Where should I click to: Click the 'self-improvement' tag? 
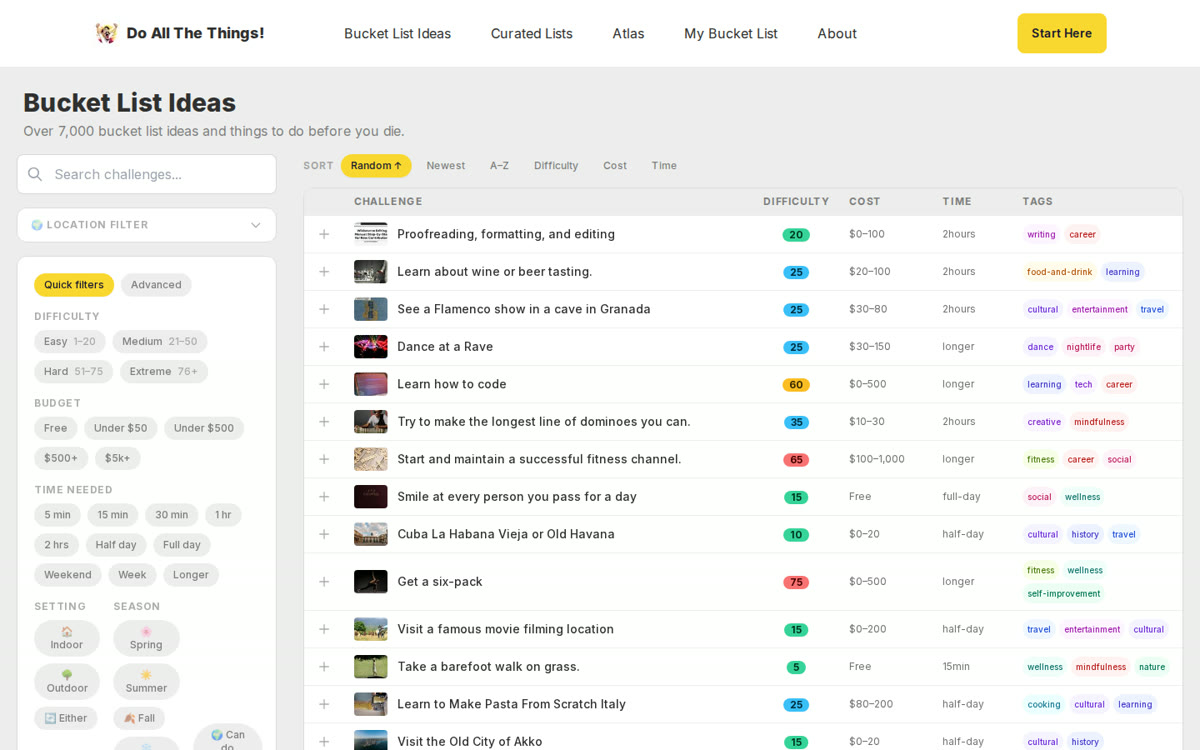coord(1064,593)
